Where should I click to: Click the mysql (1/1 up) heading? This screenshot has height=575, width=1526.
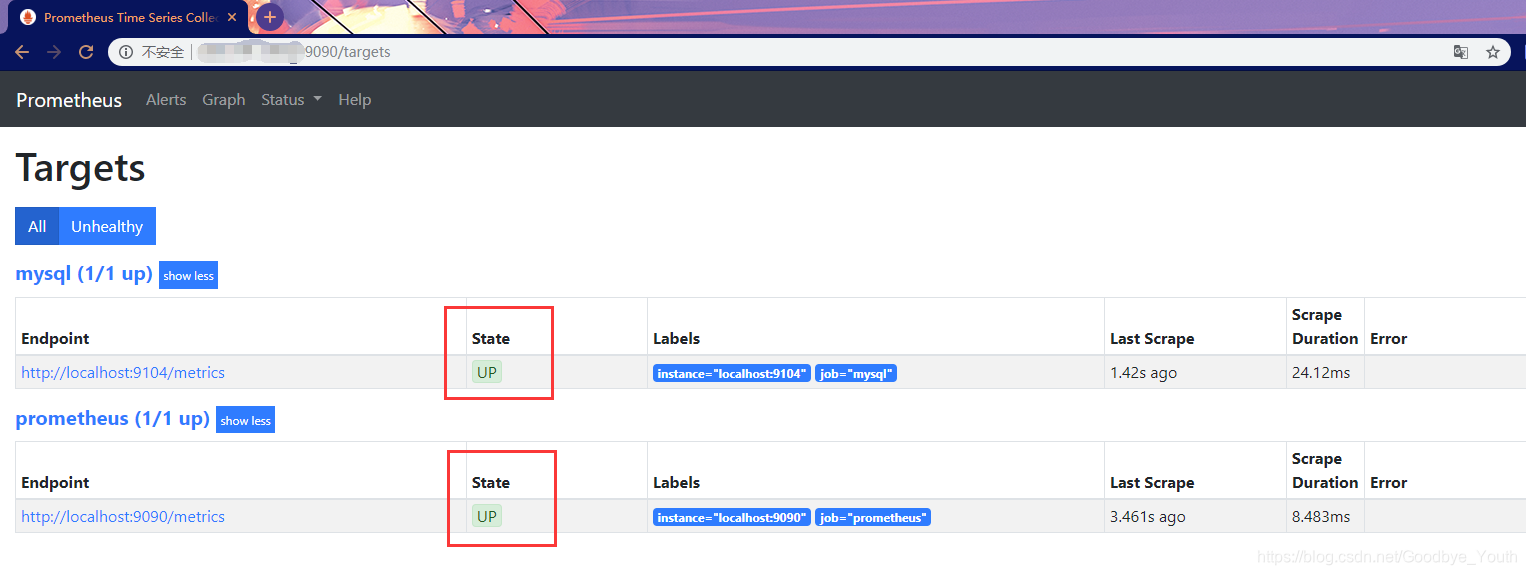(84, 273)
